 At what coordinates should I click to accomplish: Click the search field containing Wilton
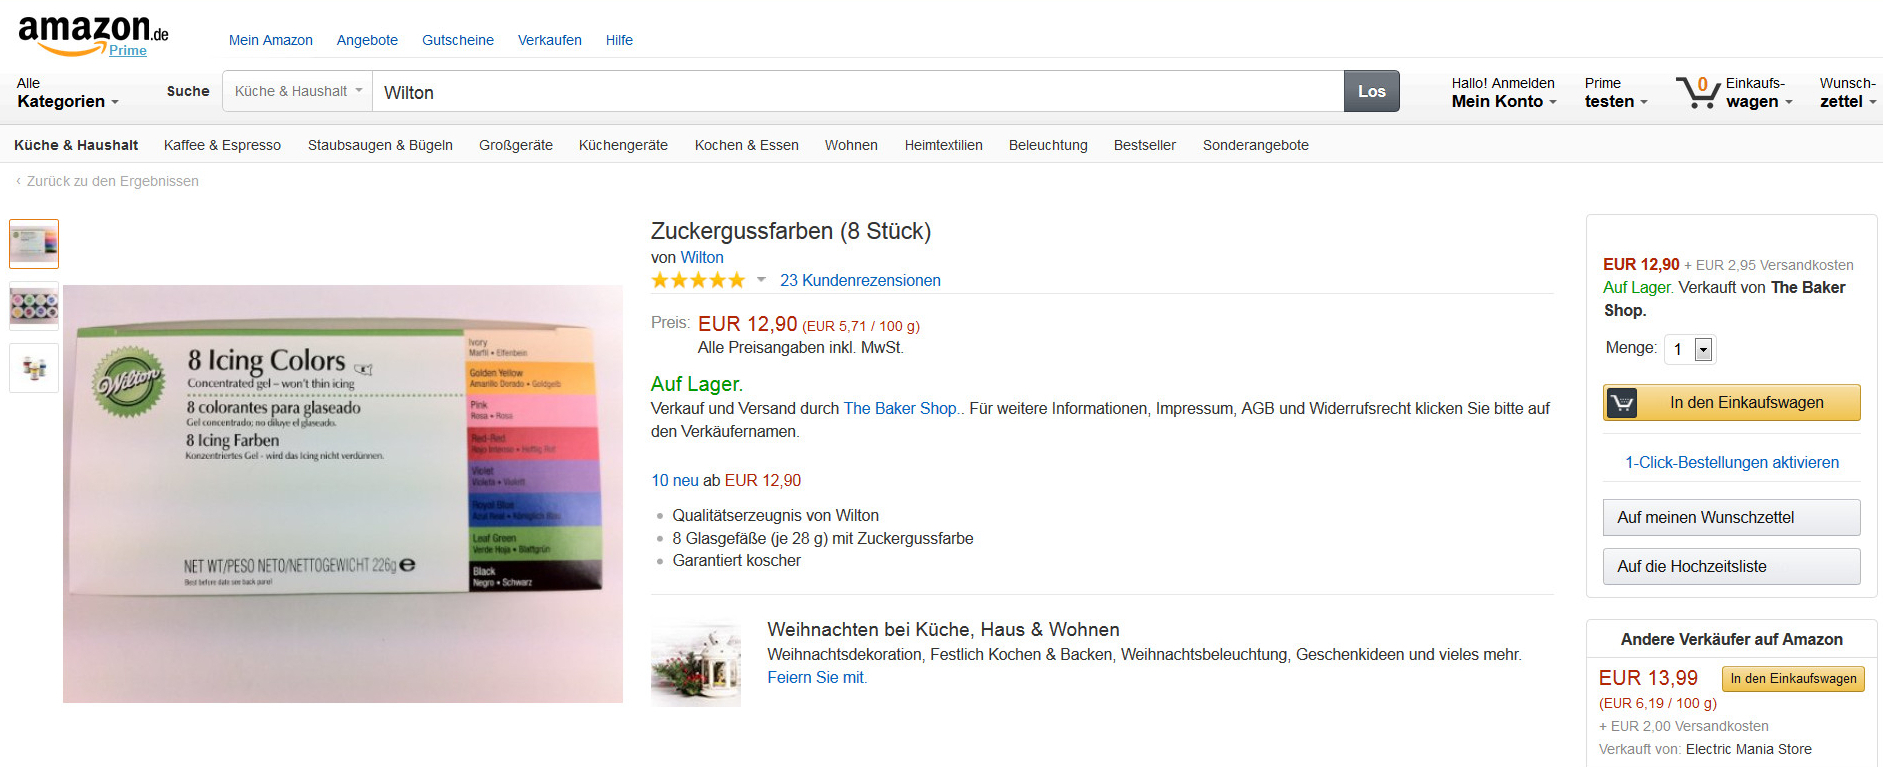pos(858,91)
